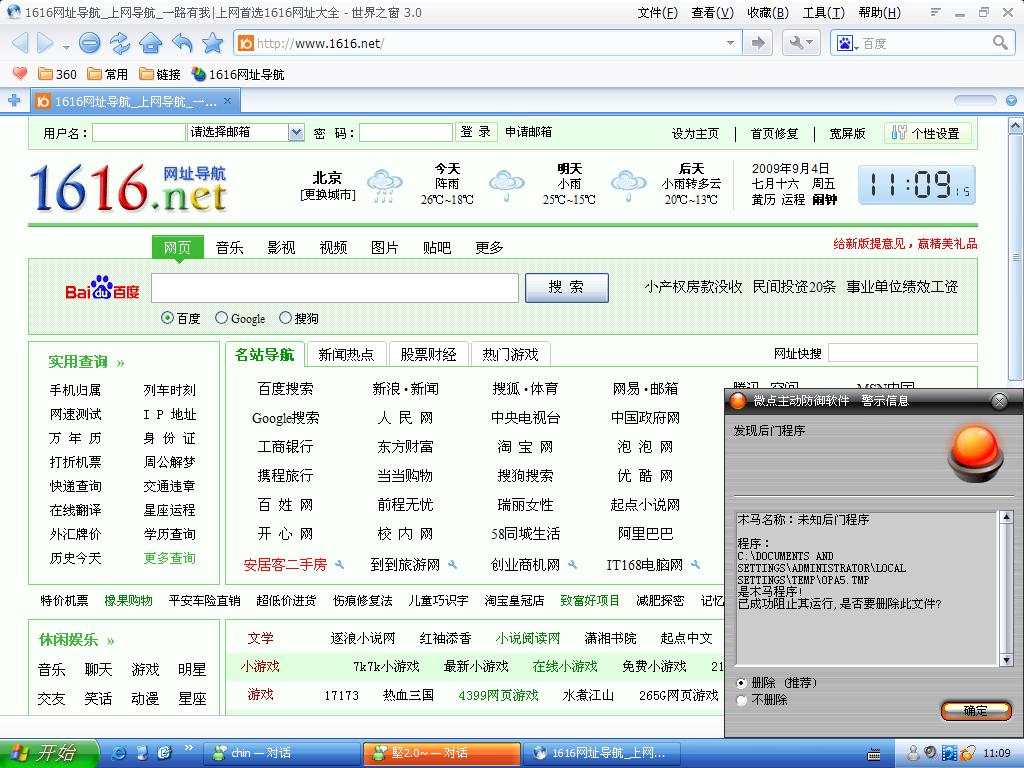This screenshot has width=1024, height=768.
Task: Switch to the 股票财经 tab
Action: (428, 355)
